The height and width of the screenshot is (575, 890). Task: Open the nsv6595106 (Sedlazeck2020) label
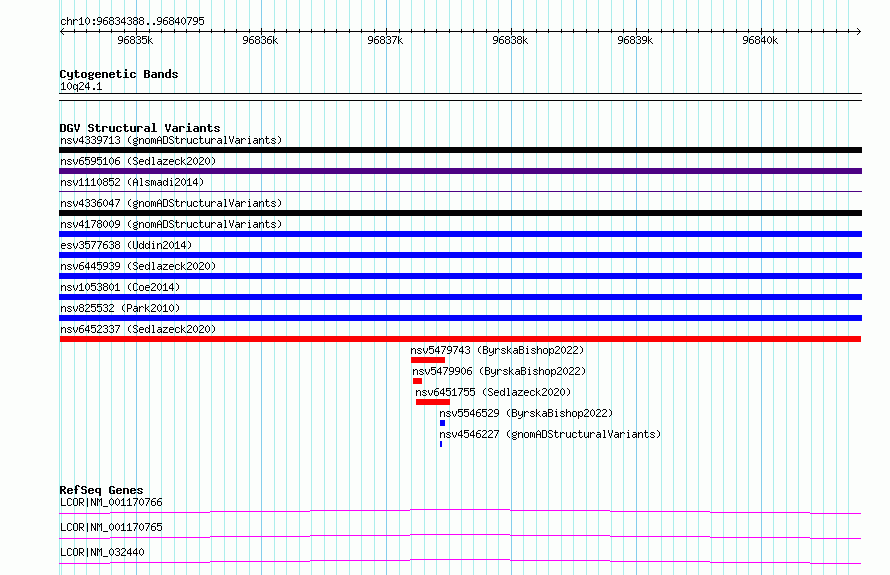click(138, 161)
